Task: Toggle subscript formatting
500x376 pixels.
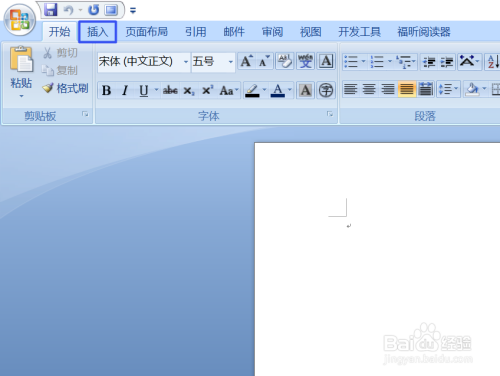Action: (189, 90)
